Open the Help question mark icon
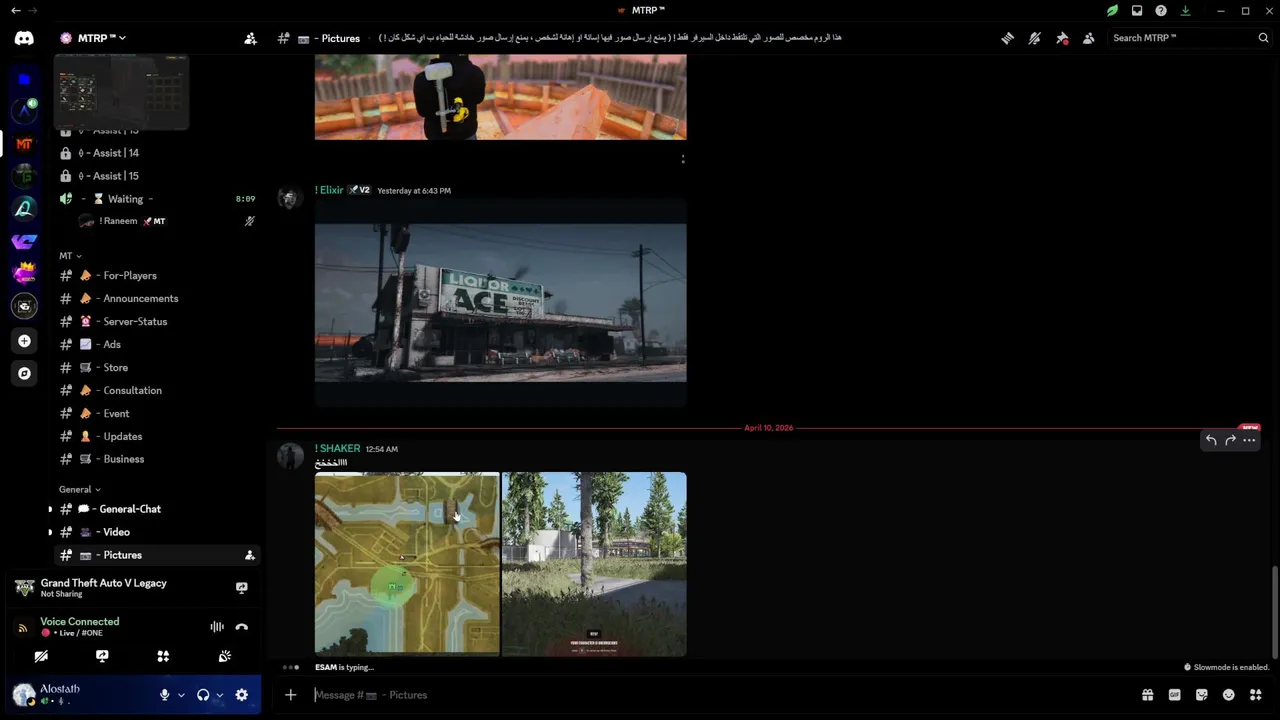This screenshot has height=720, width=1280. [1161, 10]
